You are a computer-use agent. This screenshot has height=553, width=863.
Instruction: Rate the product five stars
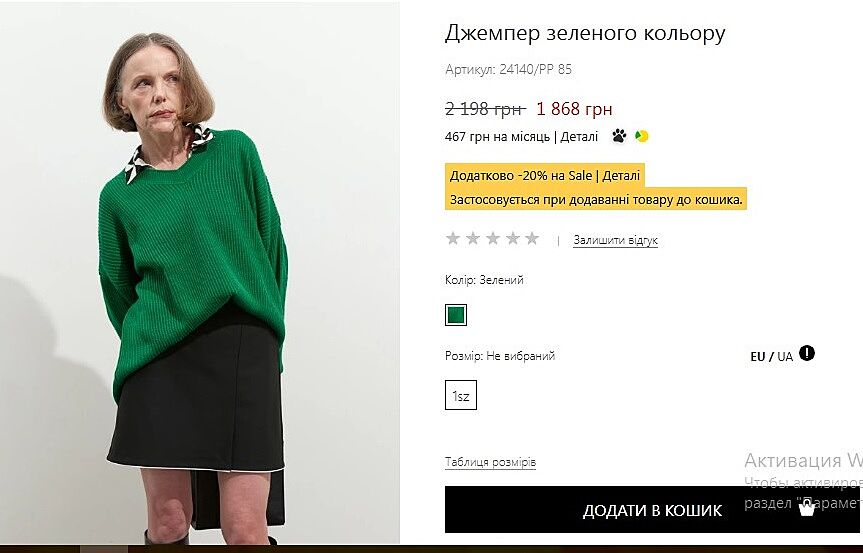pyautogui.click(x=532, y=238)
